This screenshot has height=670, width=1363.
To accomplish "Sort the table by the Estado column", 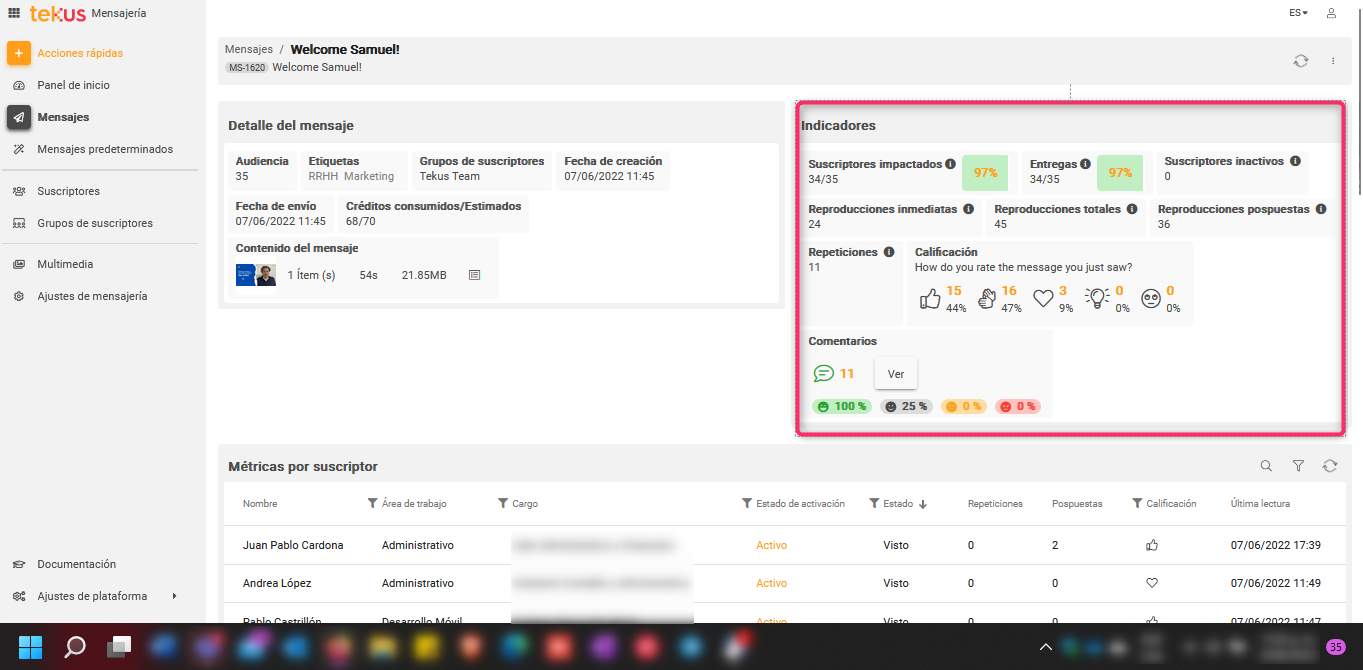I will (922, 504).
